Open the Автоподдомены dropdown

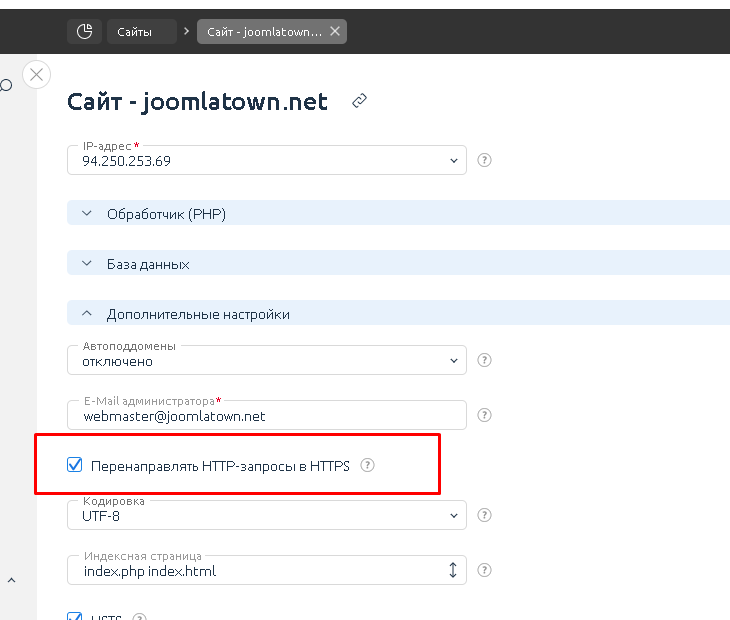(x=267, y=360)
